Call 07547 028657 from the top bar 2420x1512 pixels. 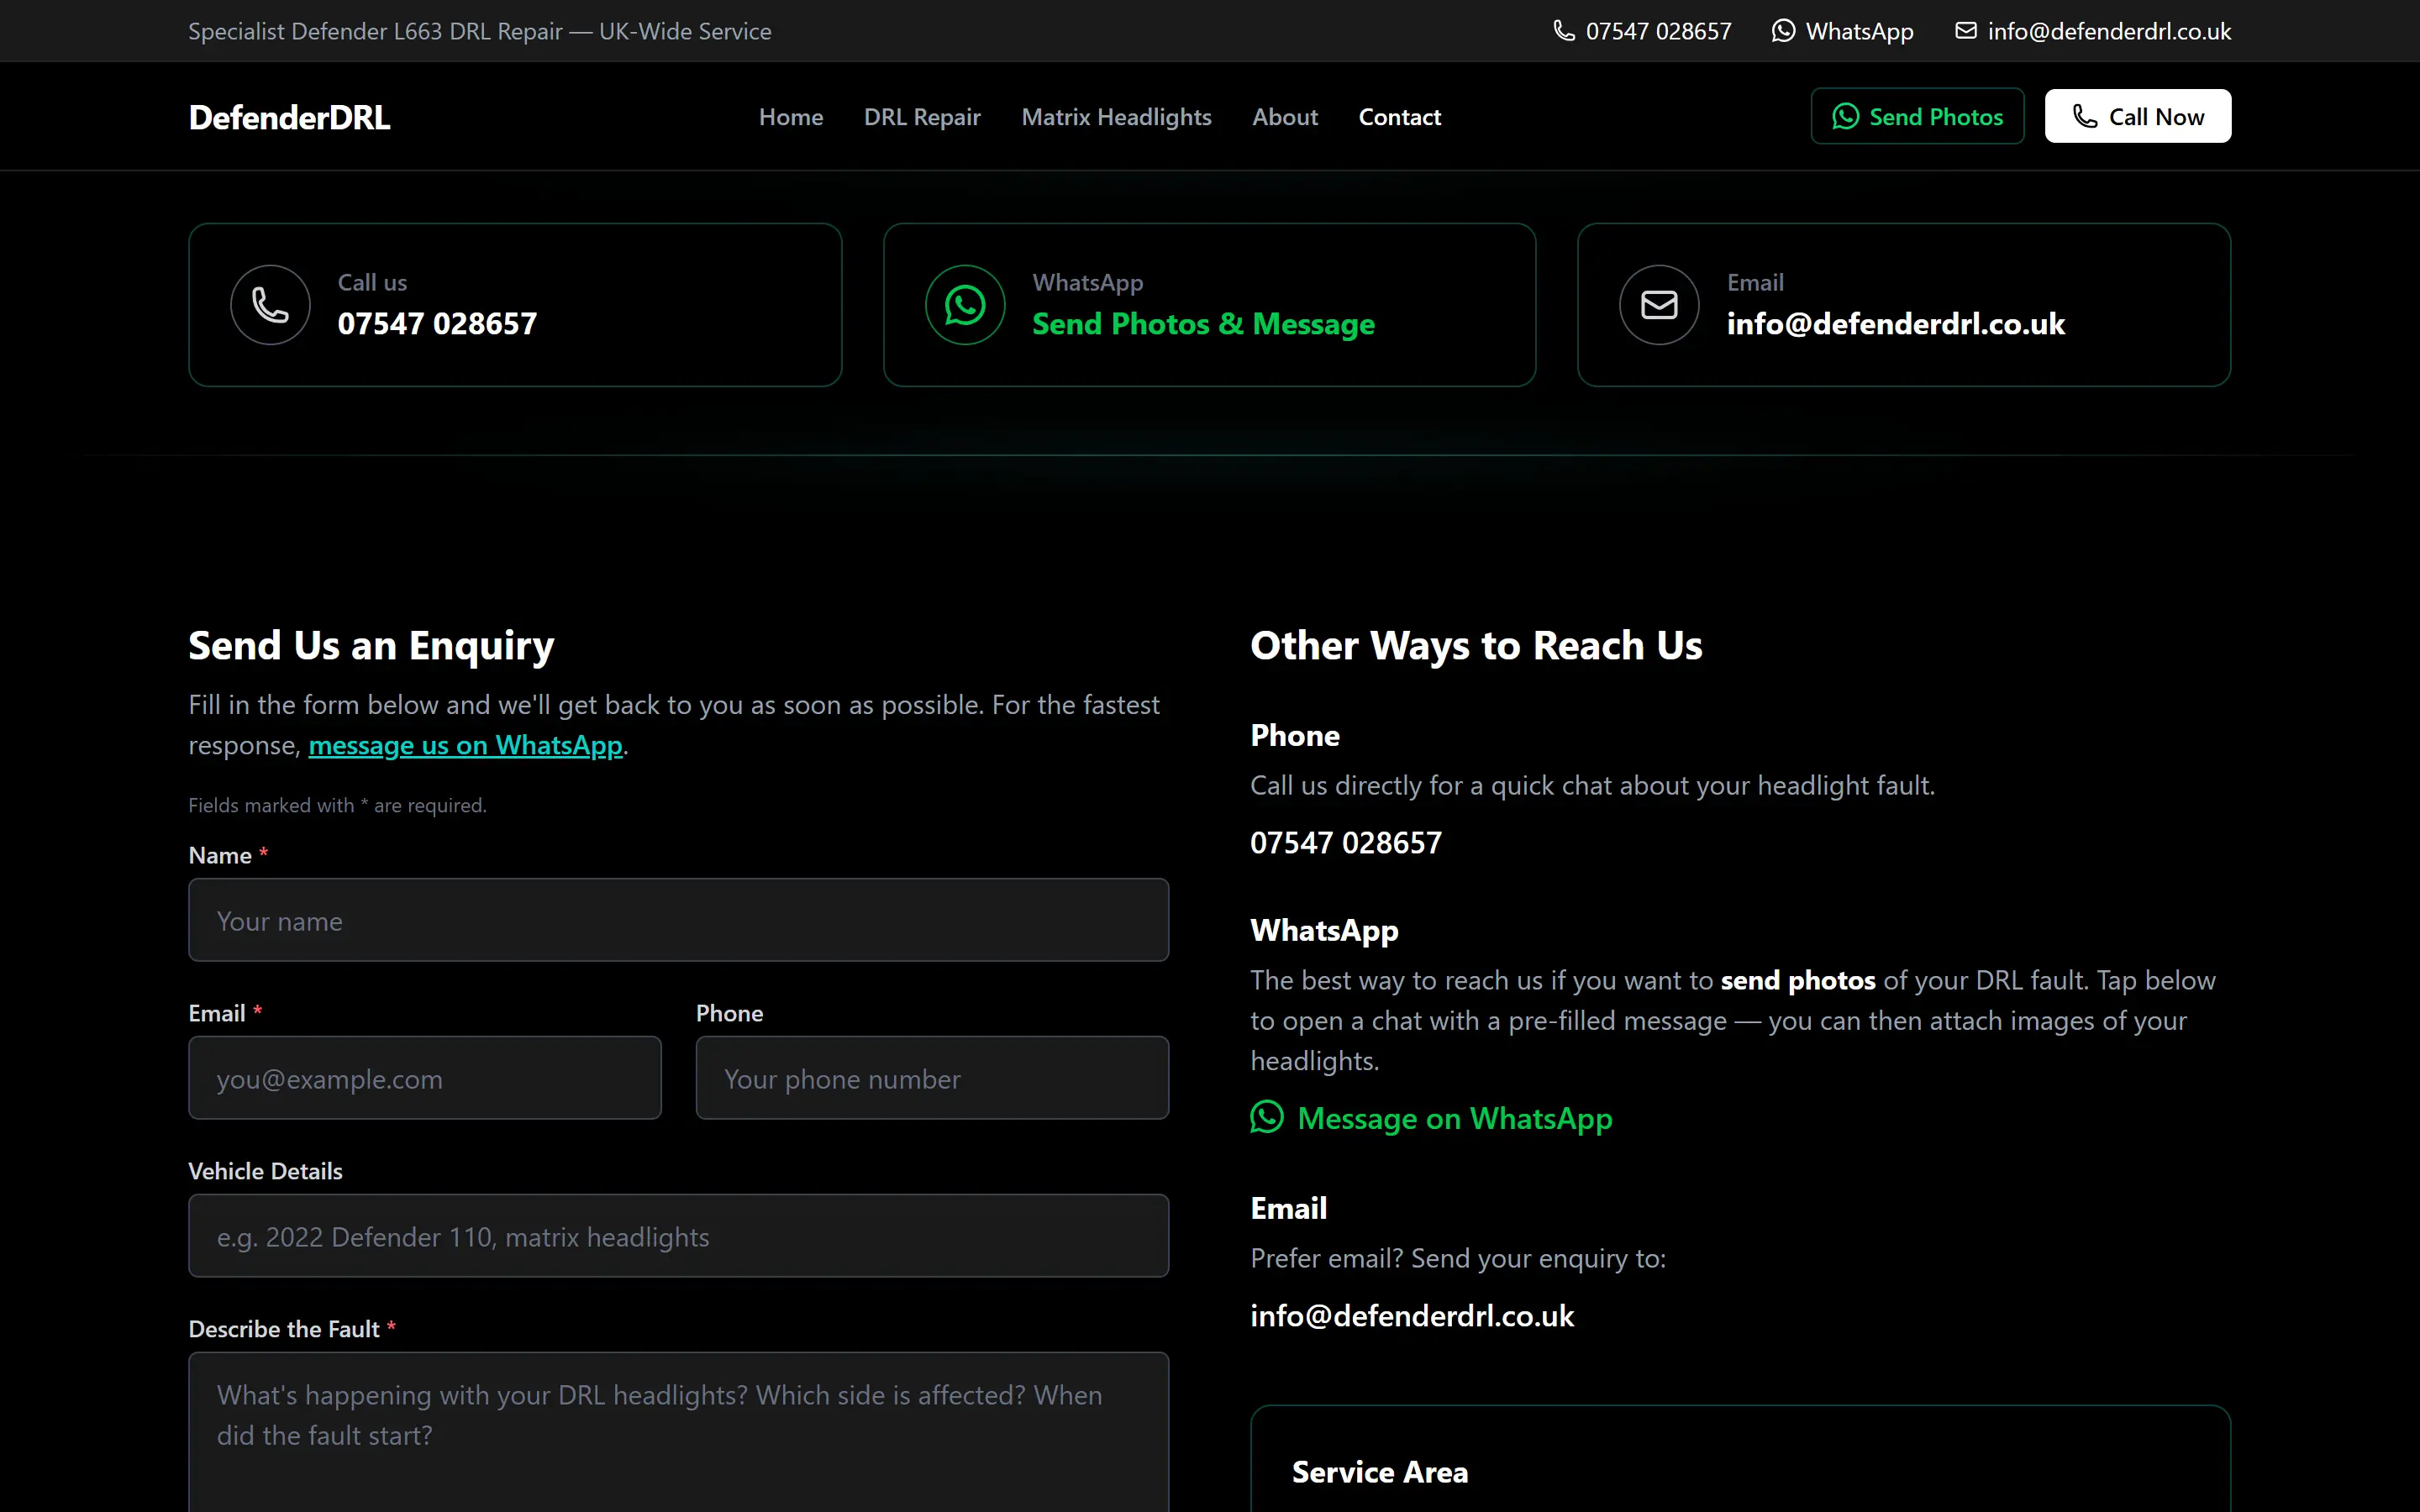pos(1642,31)
